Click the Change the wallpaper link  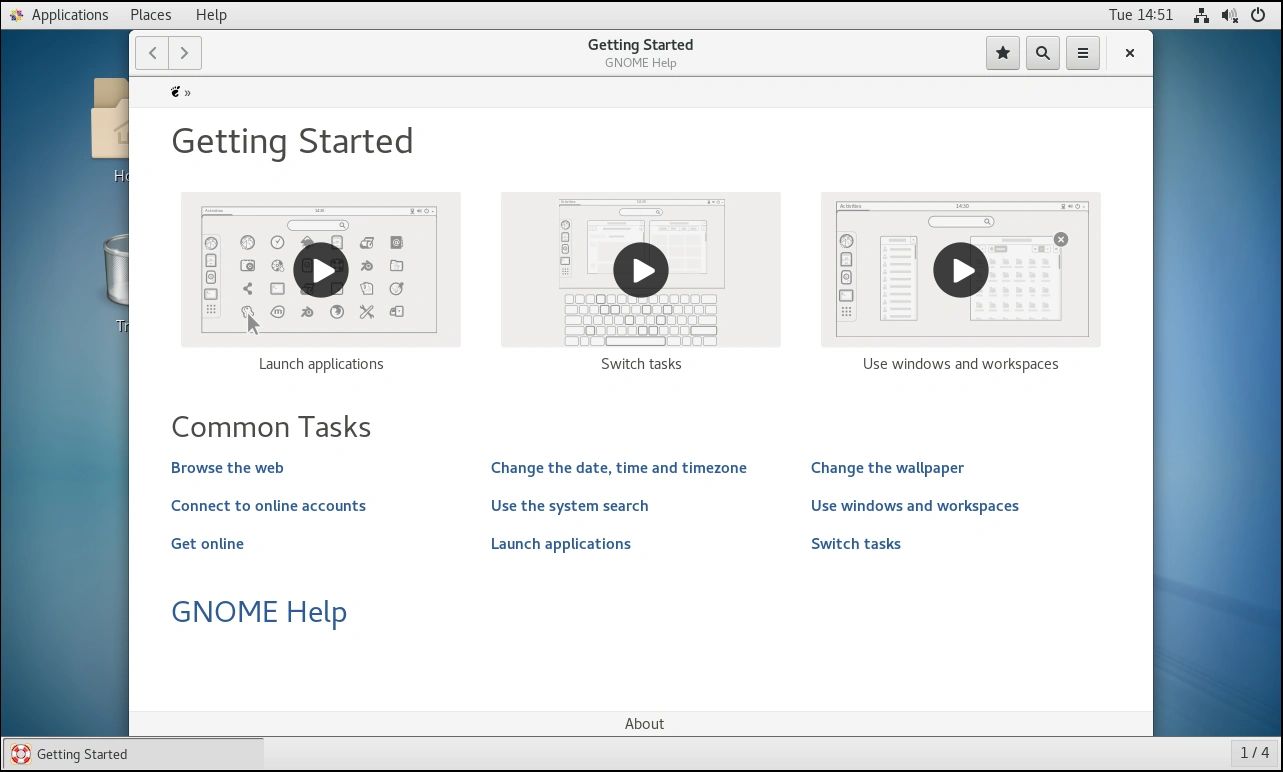point(887,468)
